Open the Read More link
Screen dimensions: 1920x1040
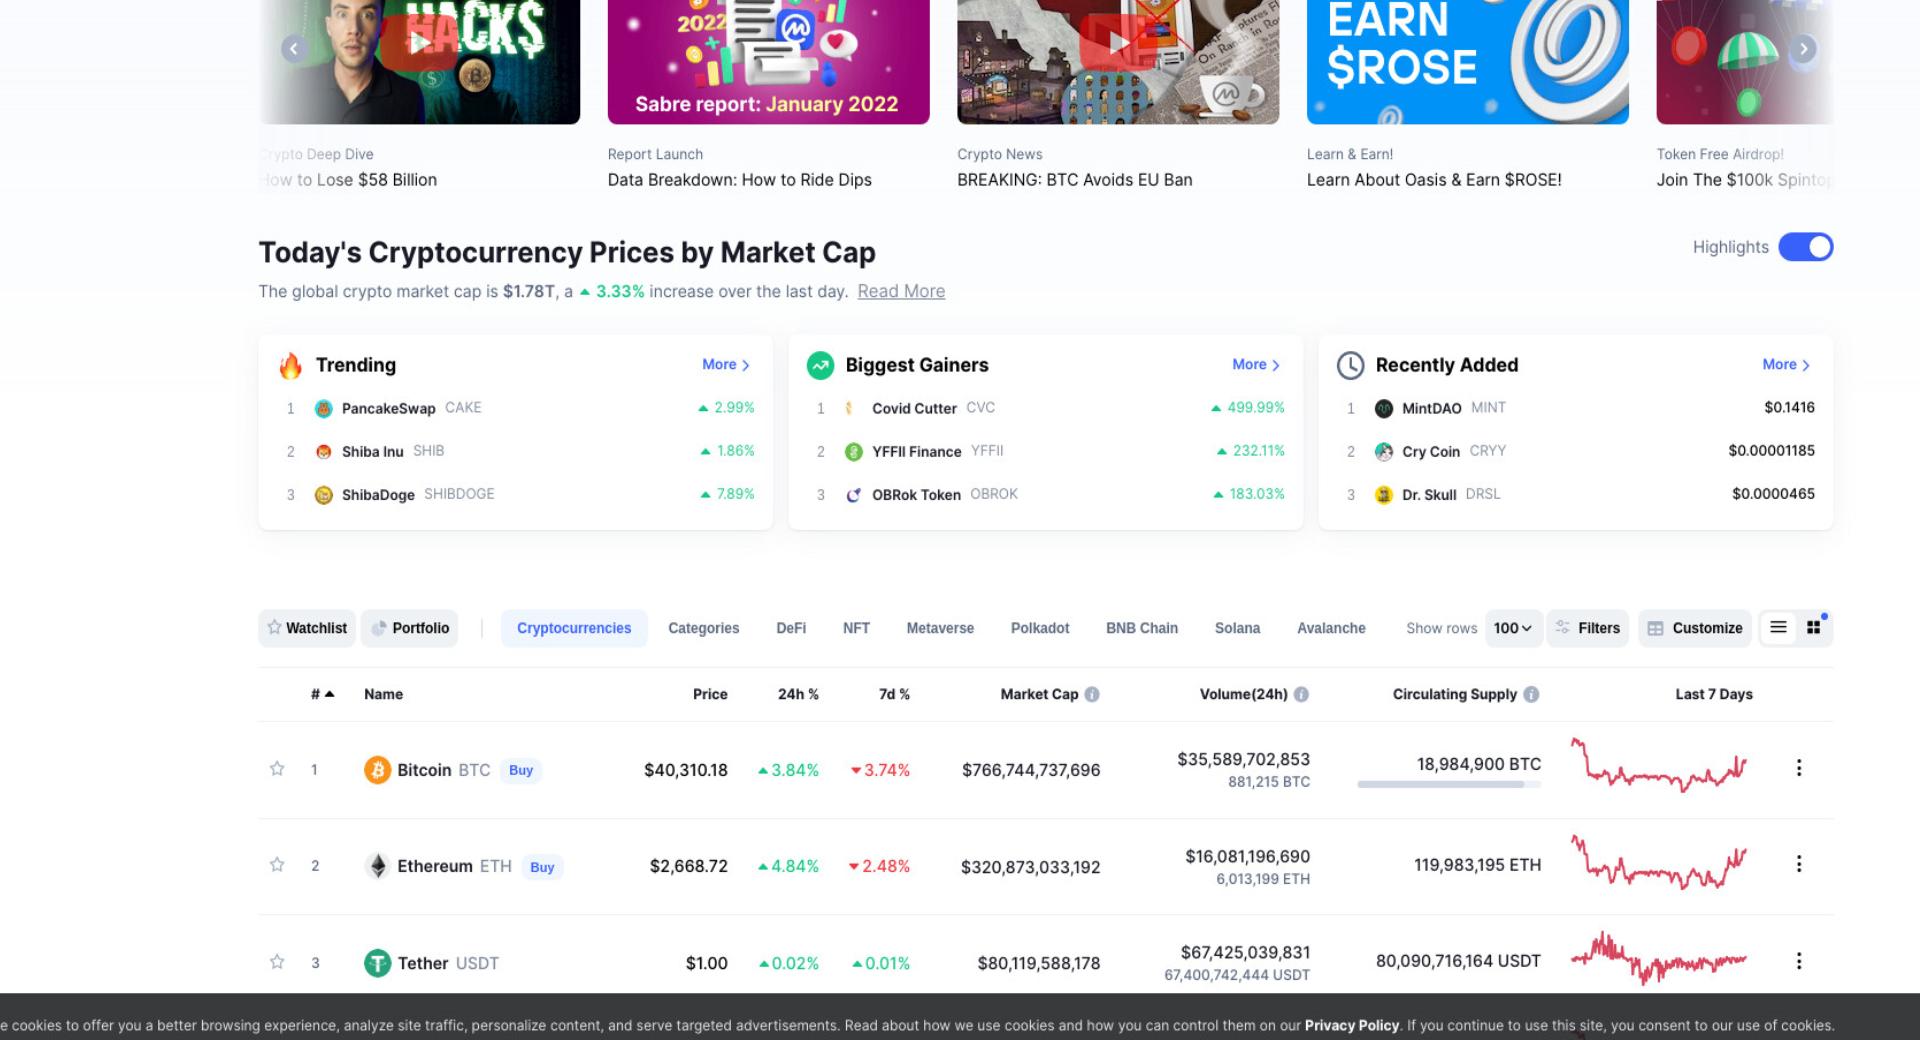(901, 291)
